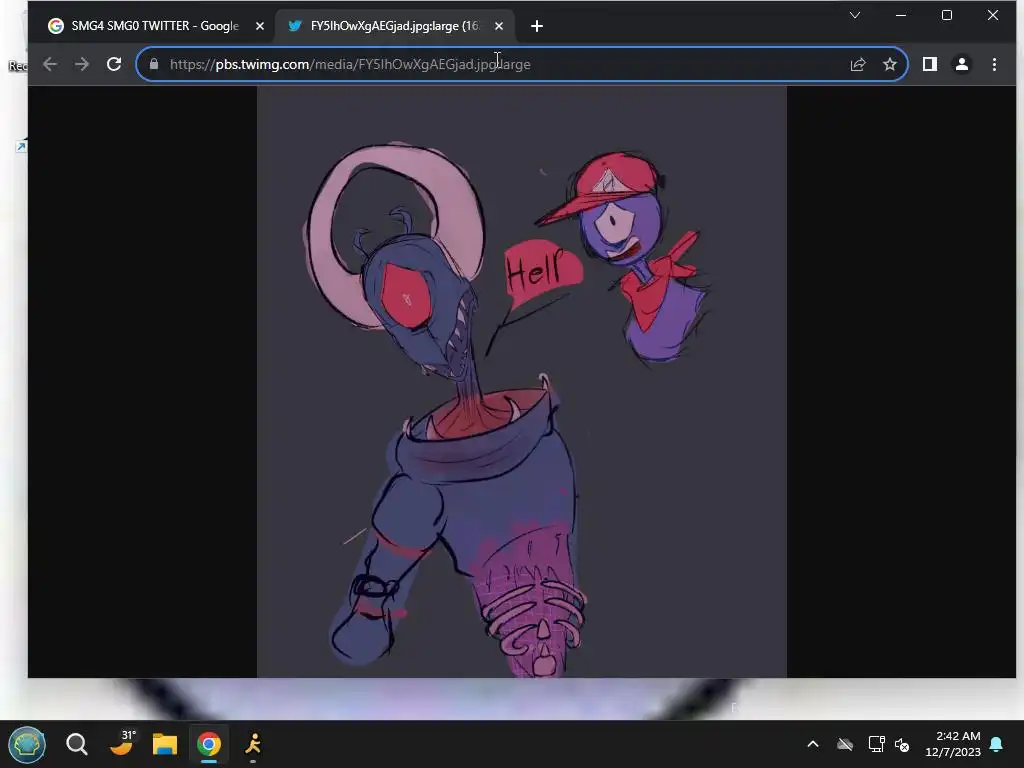Image resolution: width=1024 pixels, height=768 pixels.
Task: Open the notifications bell icon
Action: 997,744
